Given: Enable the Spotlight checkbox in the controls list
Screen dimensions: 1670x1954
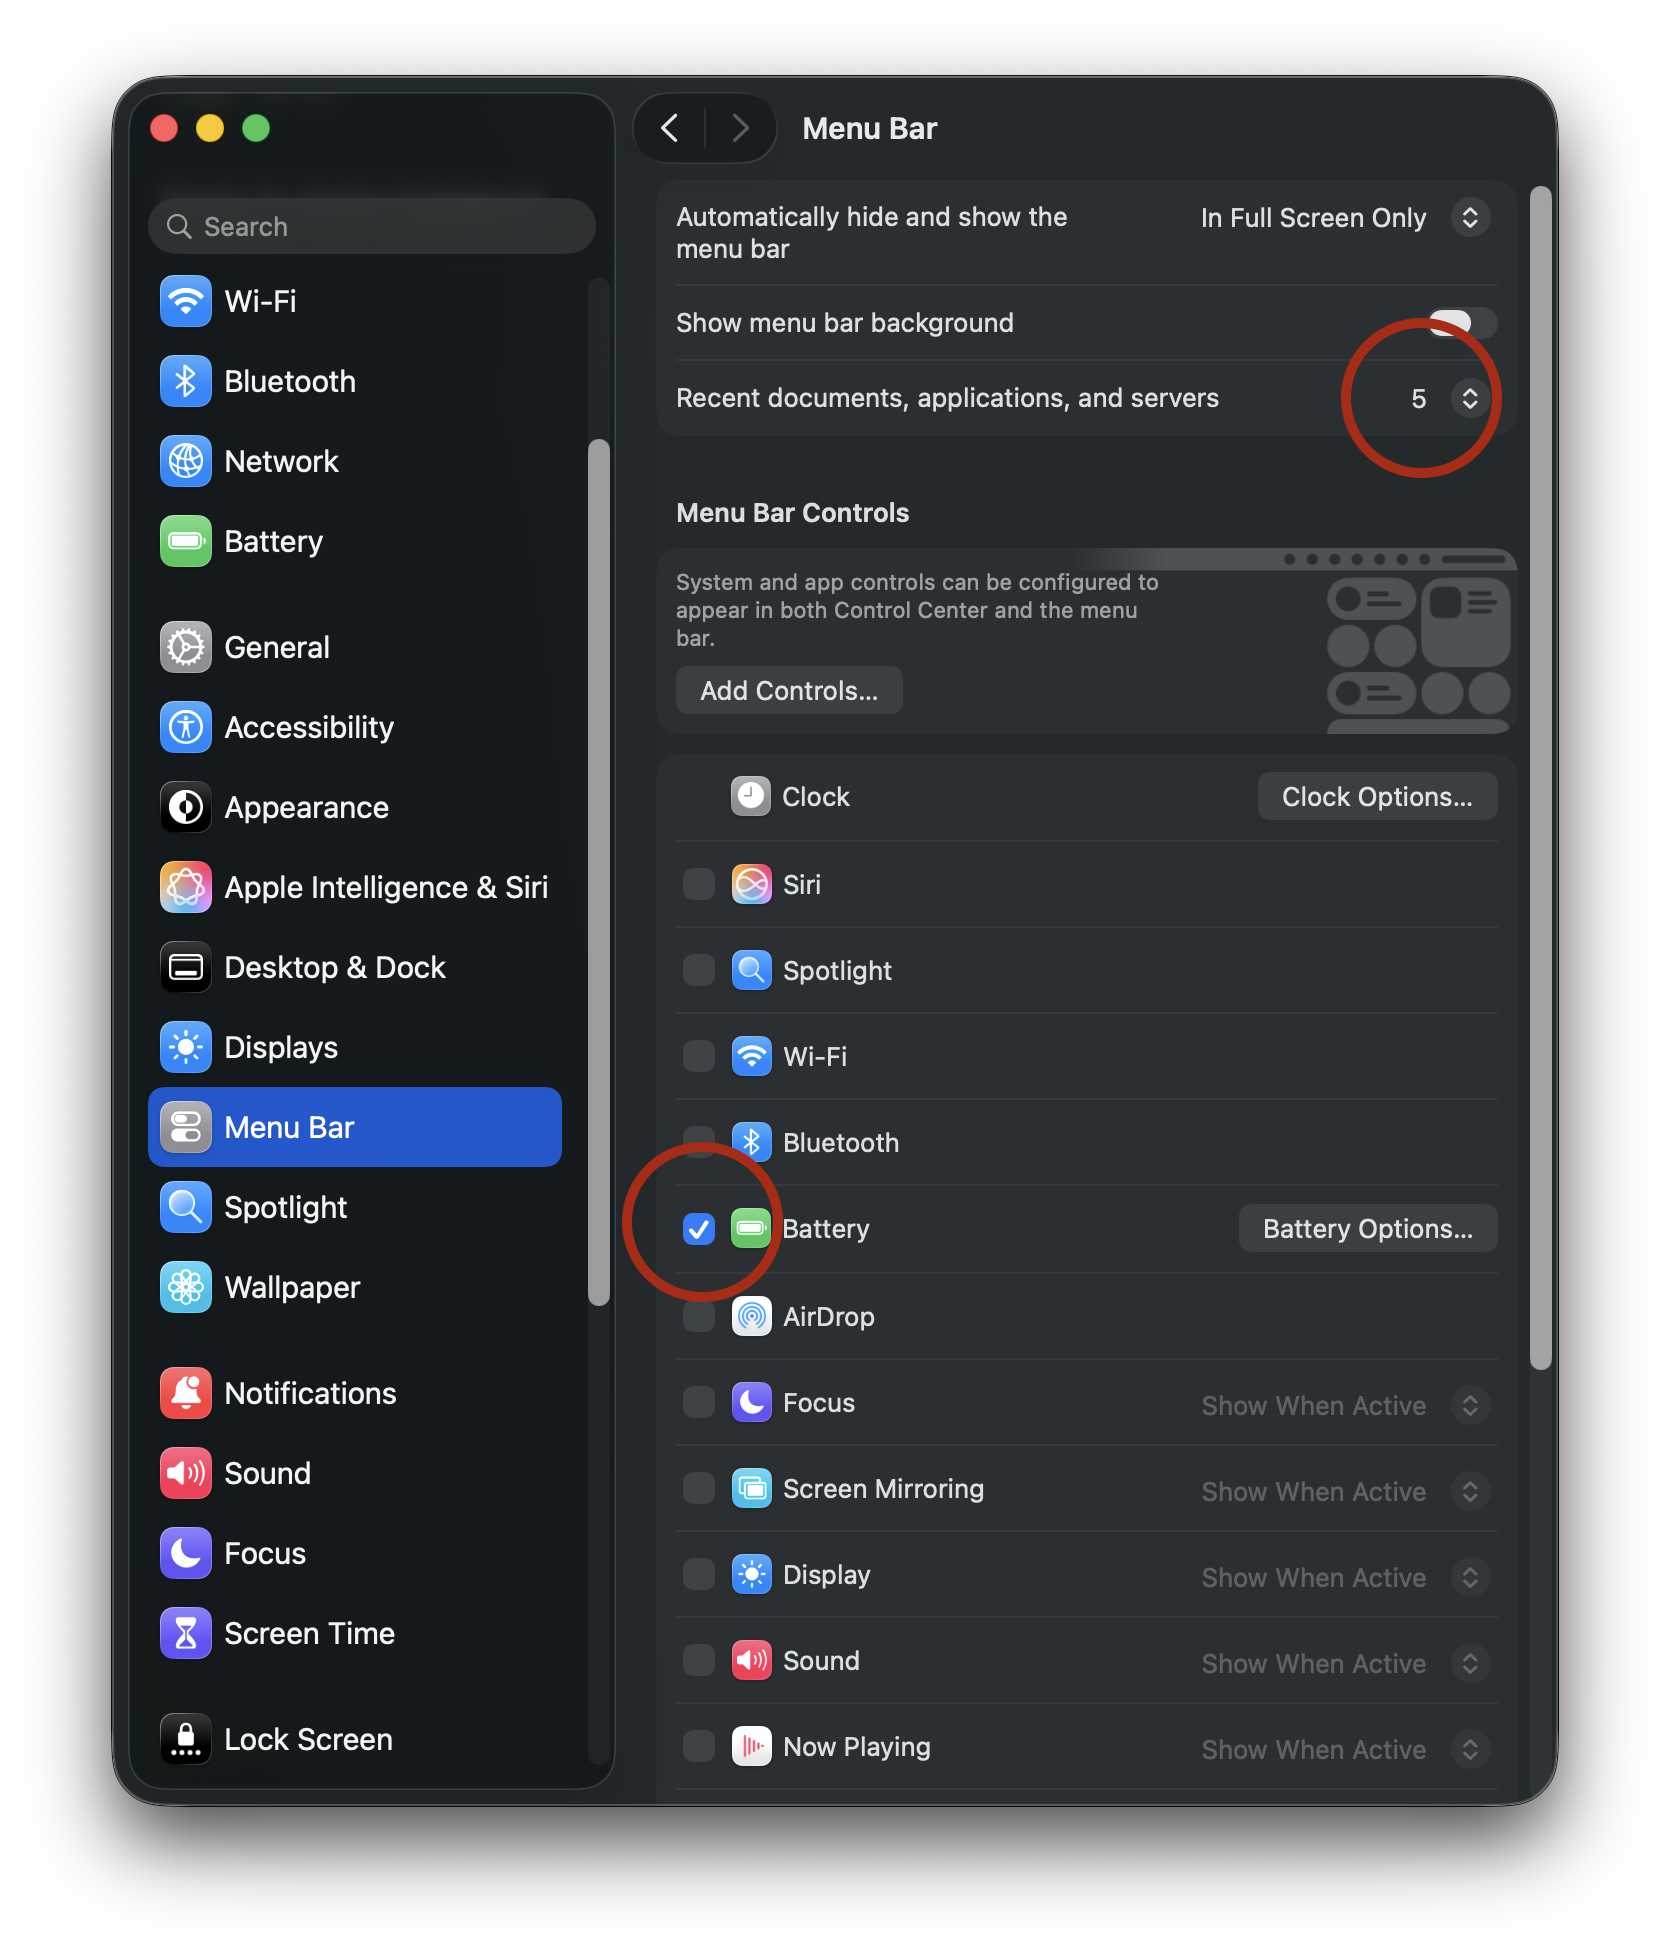Looking at the screenshot, I should (x=698, y=970).
